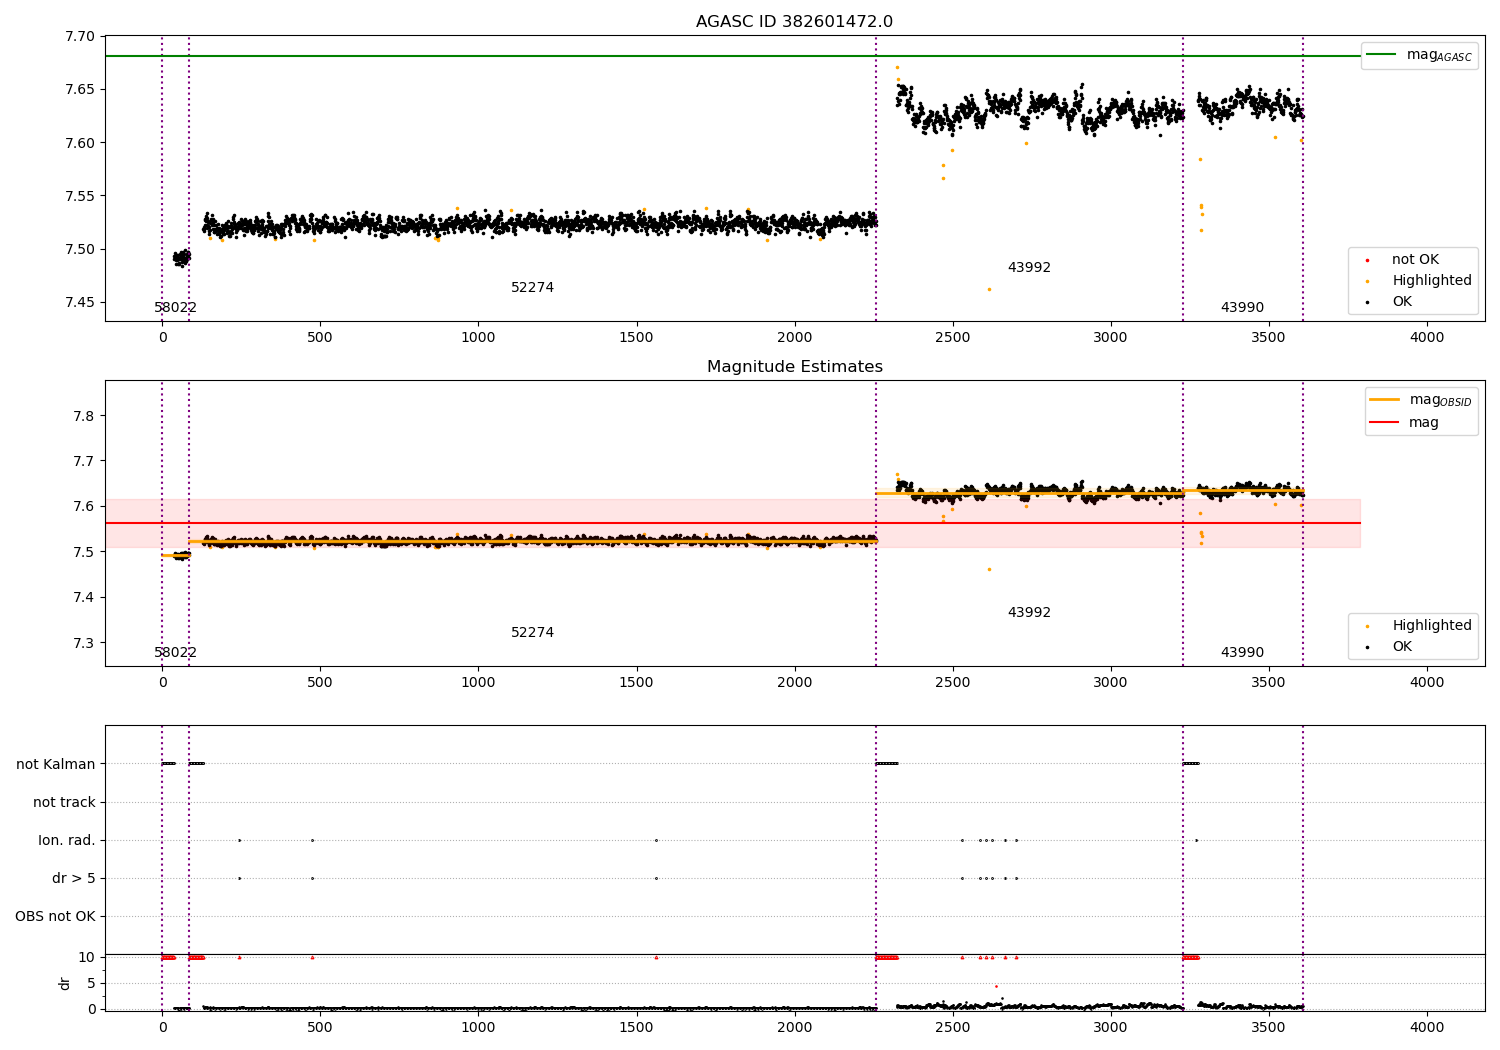Screen dimensions: 1500x1050
Task: Click the 'Ion. rad.' row label
Action: click(x=67, y=841)
